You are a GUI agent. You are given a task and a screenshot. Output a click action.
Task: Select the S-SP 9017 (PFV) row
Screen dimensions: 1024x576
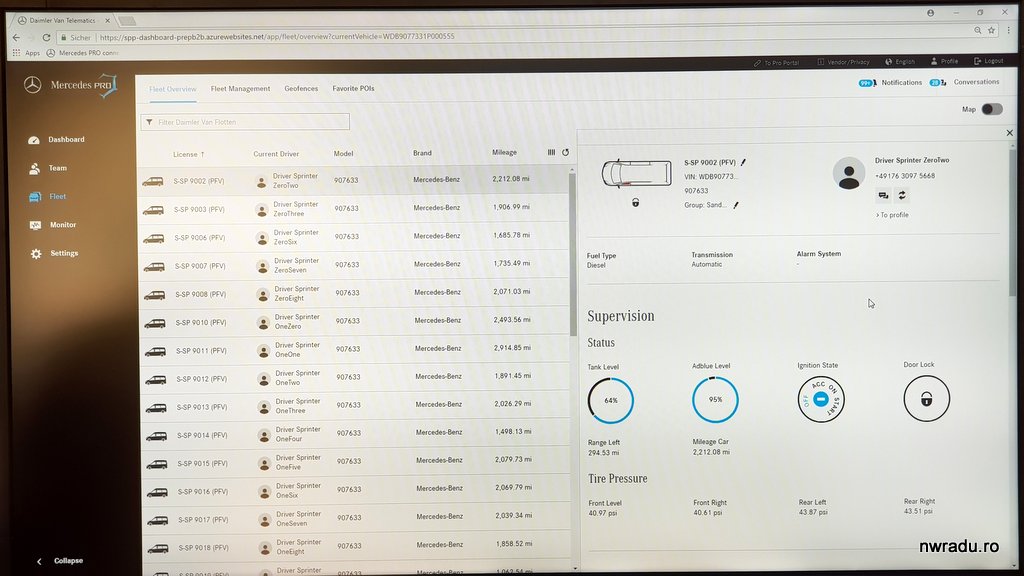[357, 519]
